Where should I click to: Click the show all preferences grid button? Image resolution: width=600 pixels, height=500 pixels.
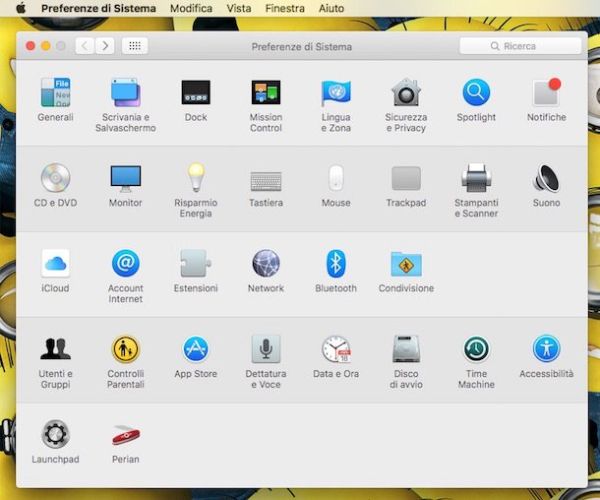point(135,46)
